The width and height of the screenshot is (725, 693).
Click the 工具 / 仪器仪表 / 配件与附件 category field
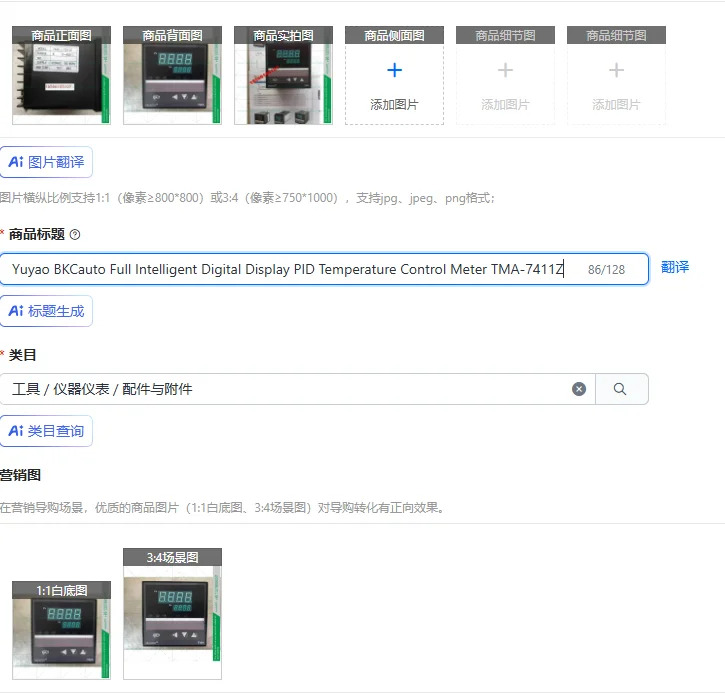click(x=297, y=389)
